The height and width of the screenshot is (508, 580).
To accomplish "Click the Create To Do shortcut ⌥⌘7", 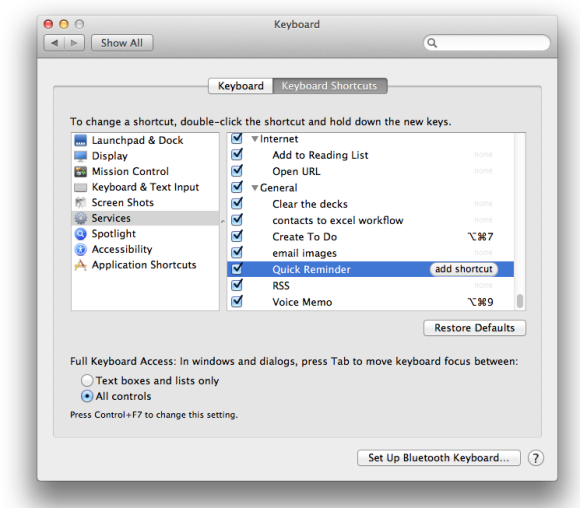I will (x=480, y=236).
